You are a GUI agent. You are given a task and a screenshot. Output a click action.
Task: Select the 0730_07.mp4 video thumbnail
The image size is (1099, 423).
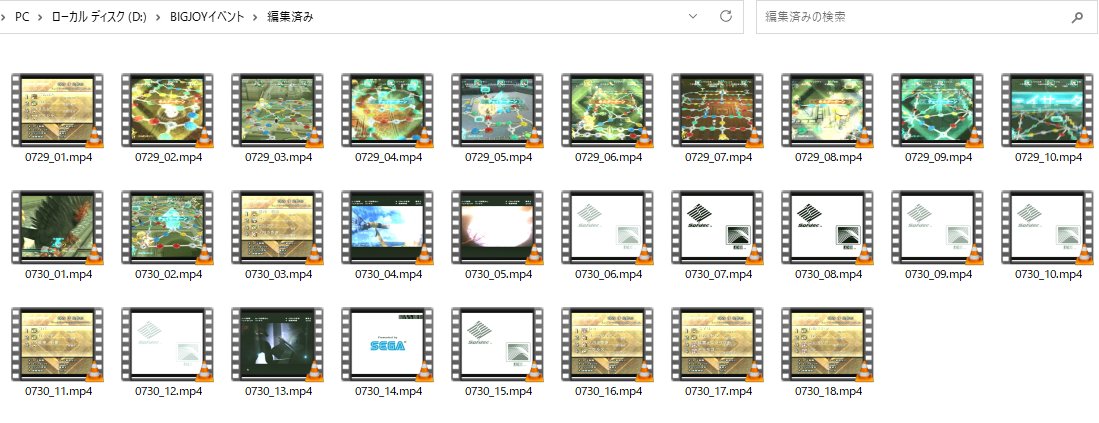(x=718, y=228)
